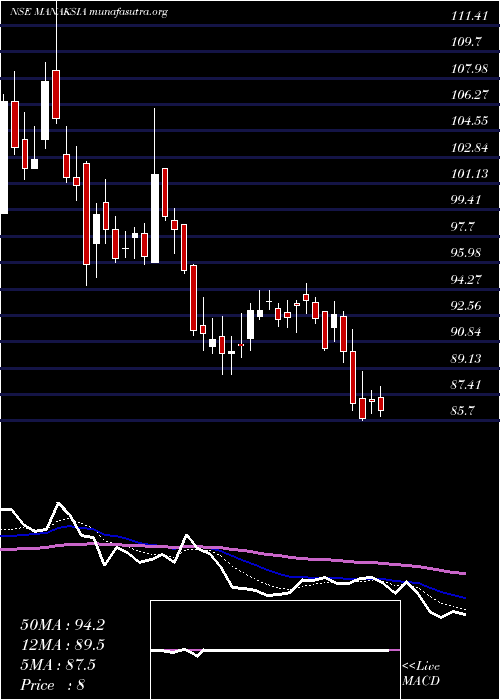Select the 111.41 price axis label
Viewport: 500px width, 700px height.
pos(469,16)
